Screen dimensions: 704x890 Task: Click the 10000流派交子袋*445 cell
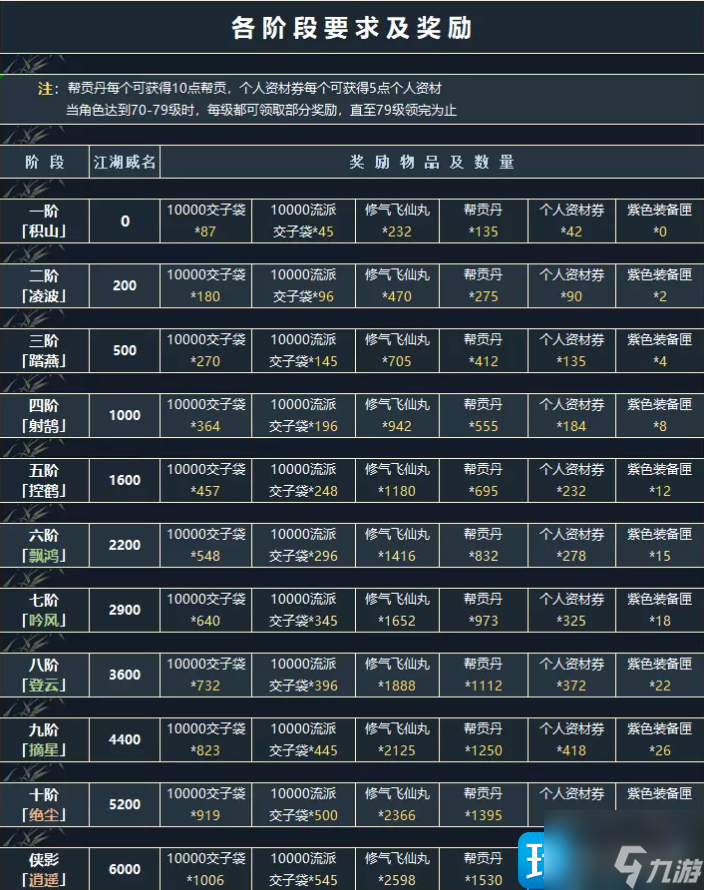coord(303,740)
